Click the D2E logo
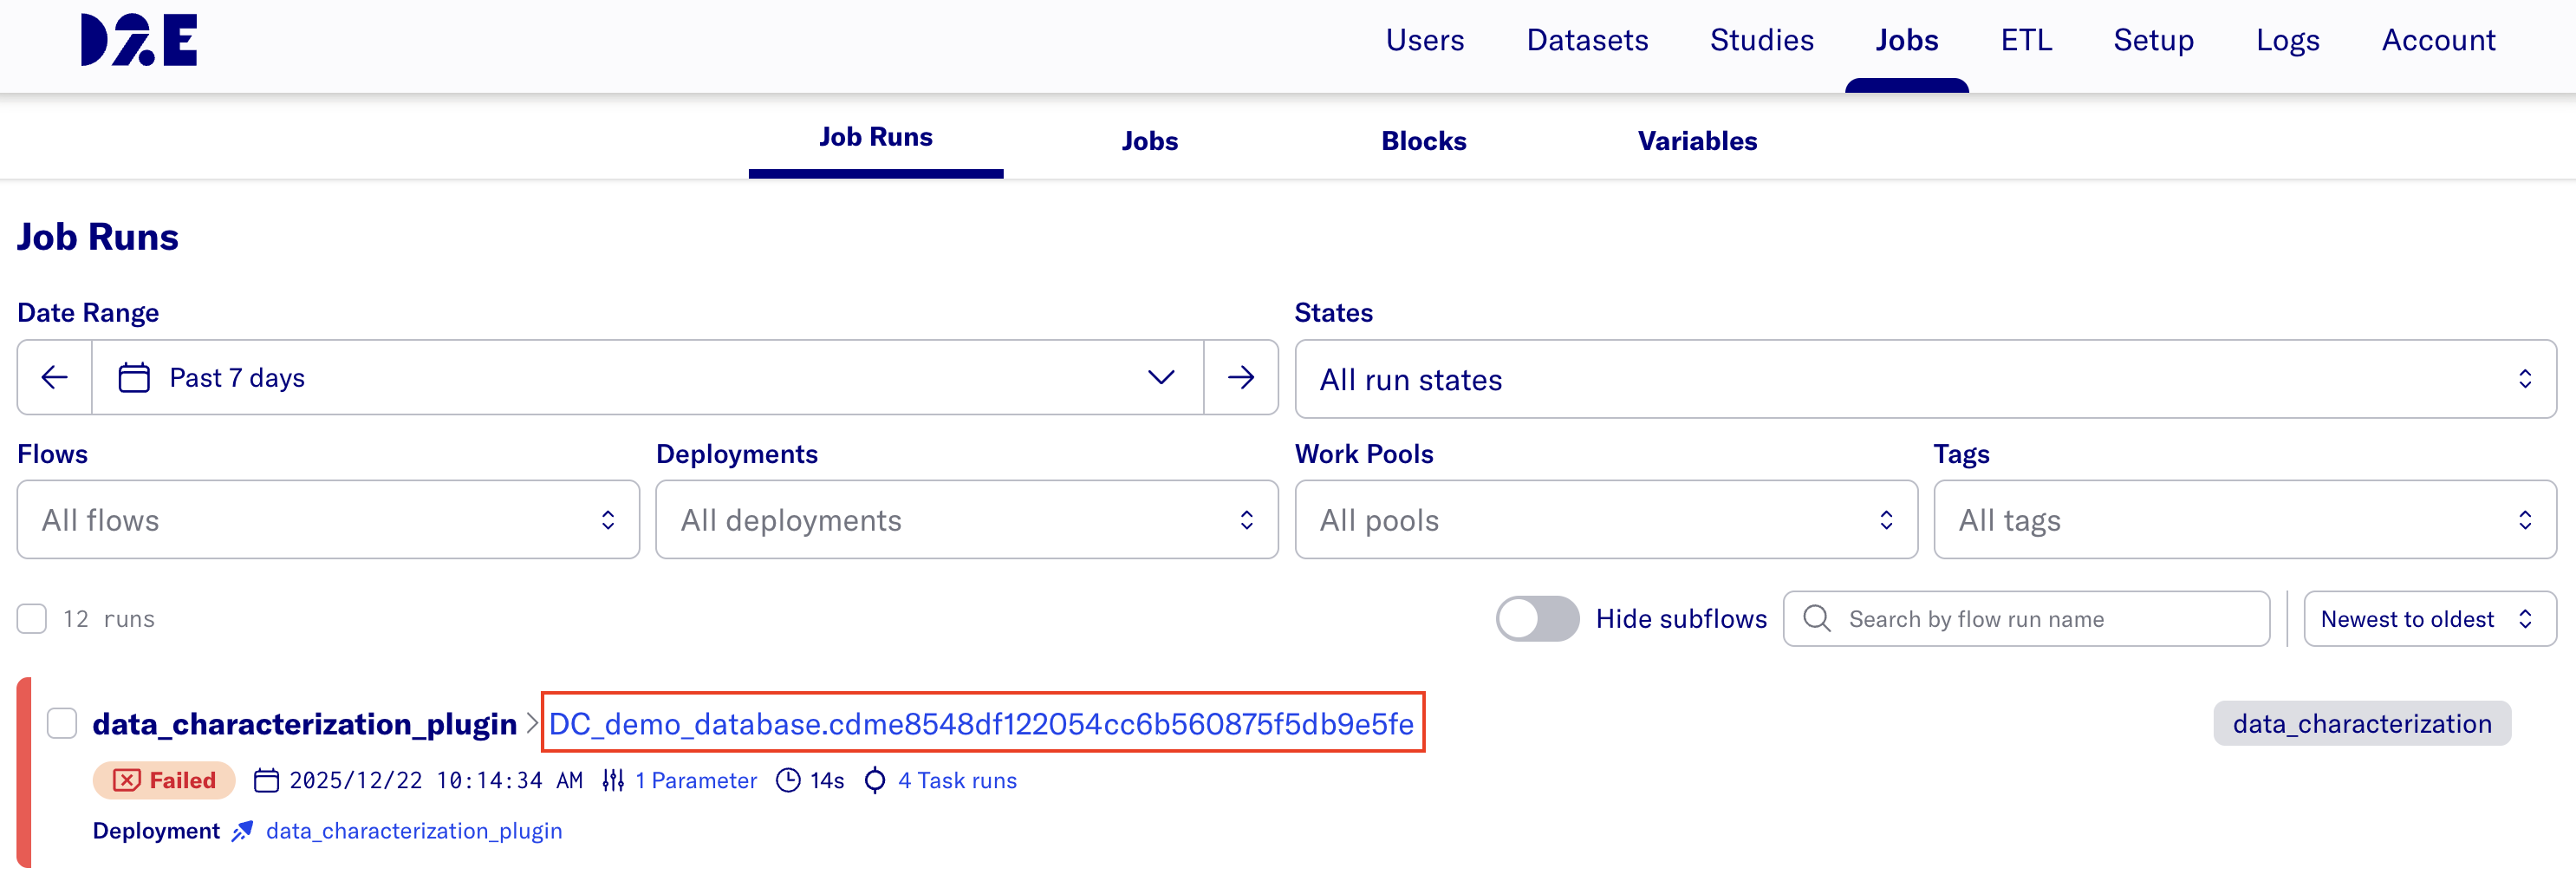 point(139,40)
